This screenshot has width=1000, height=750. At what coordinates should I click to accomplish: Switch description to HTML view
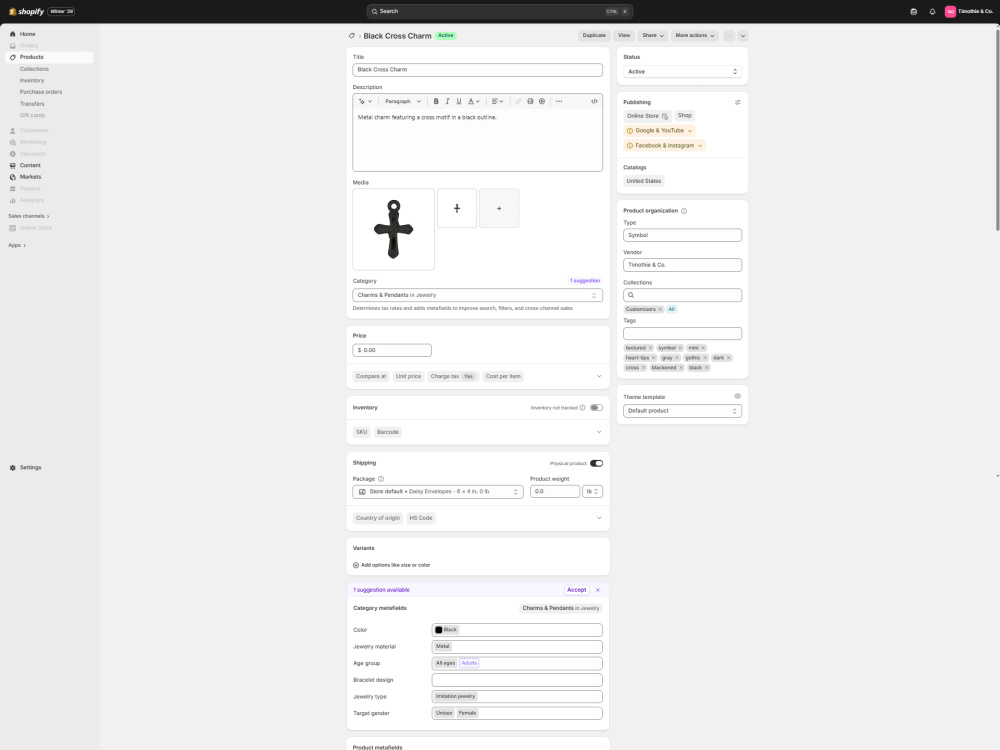pyautogui.click(x=594, y=101)
